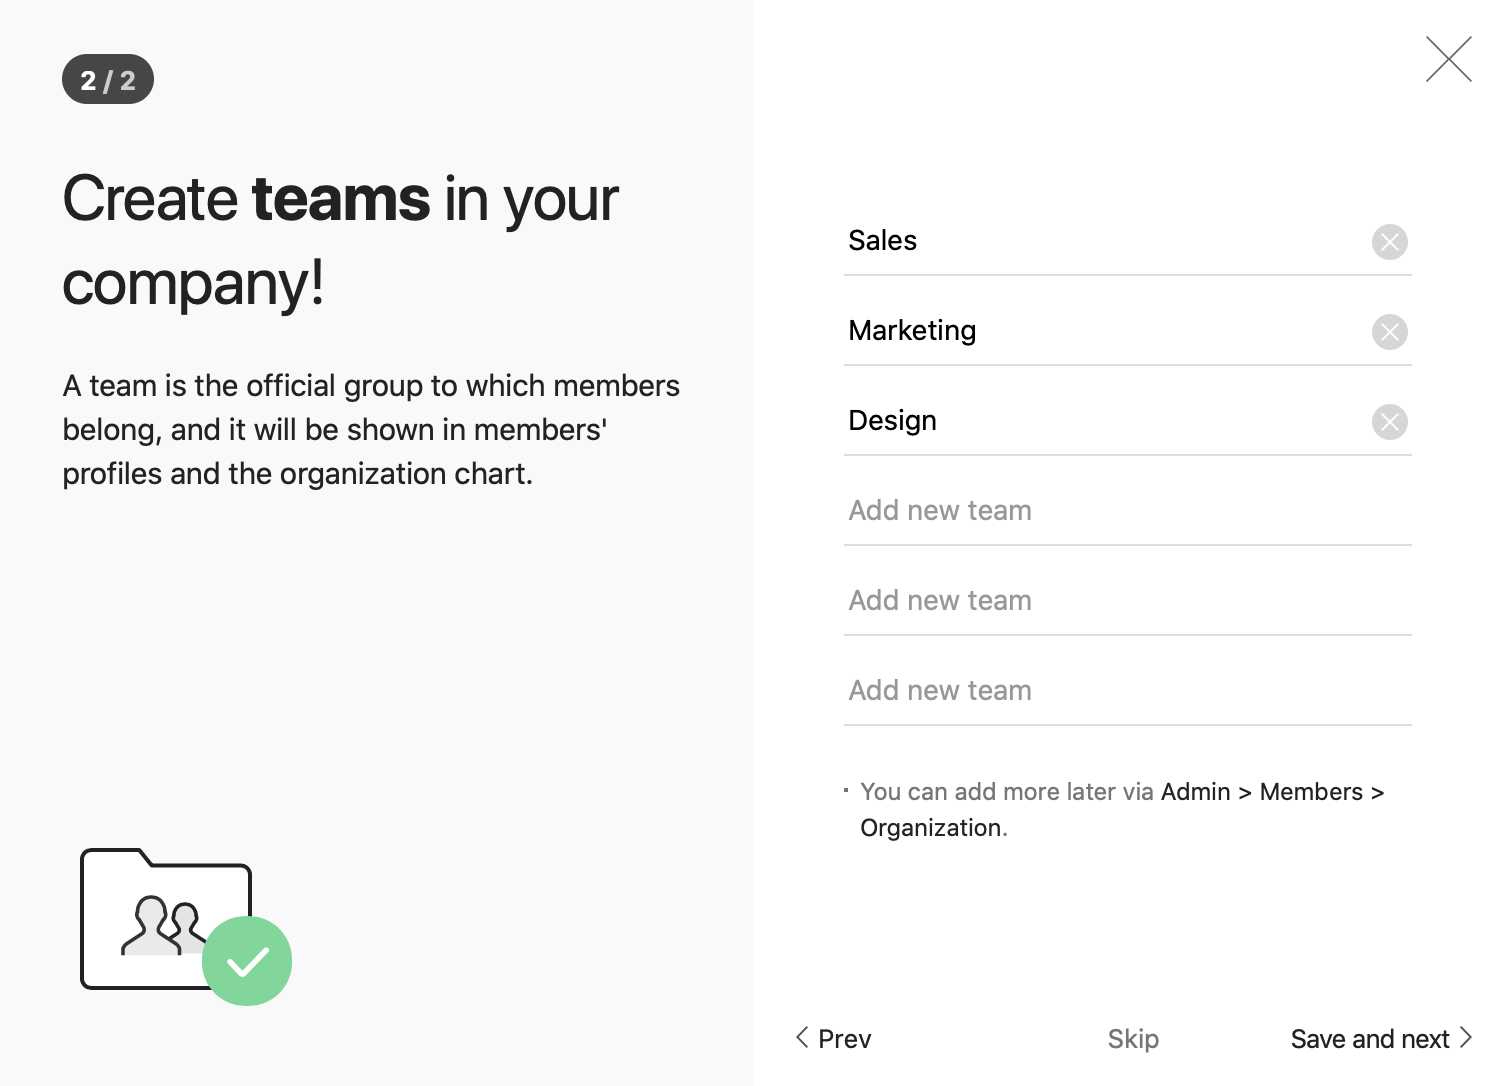Edit the Marketing team name field

pyautogui.click(x=1100, y=331)
